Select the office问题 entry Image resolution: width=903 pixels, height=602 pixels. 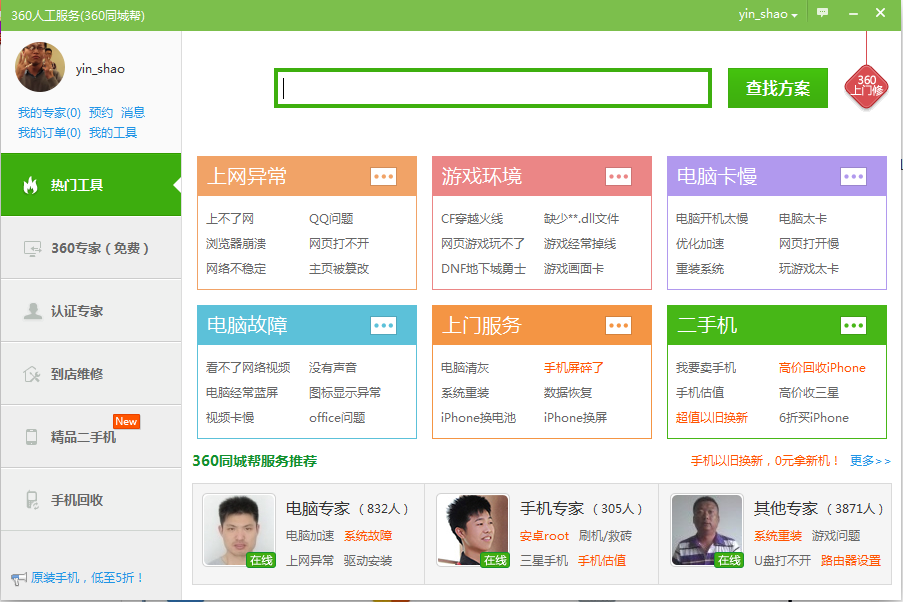337,418
